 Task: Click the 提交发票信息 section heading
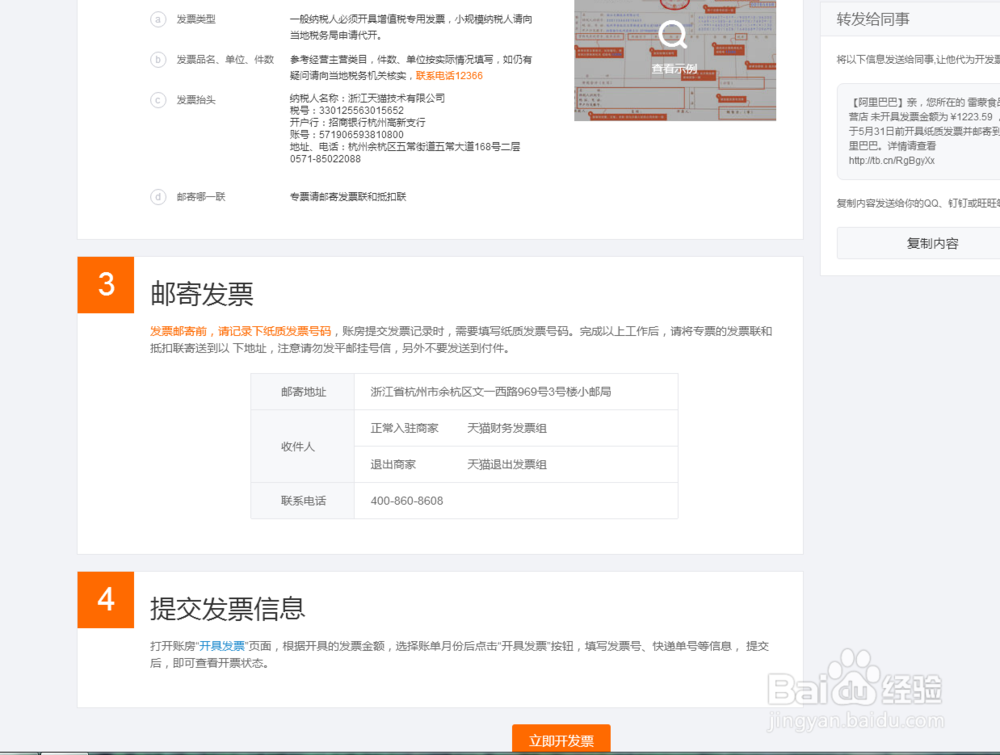pyautogui.click(x=228, y=608)
